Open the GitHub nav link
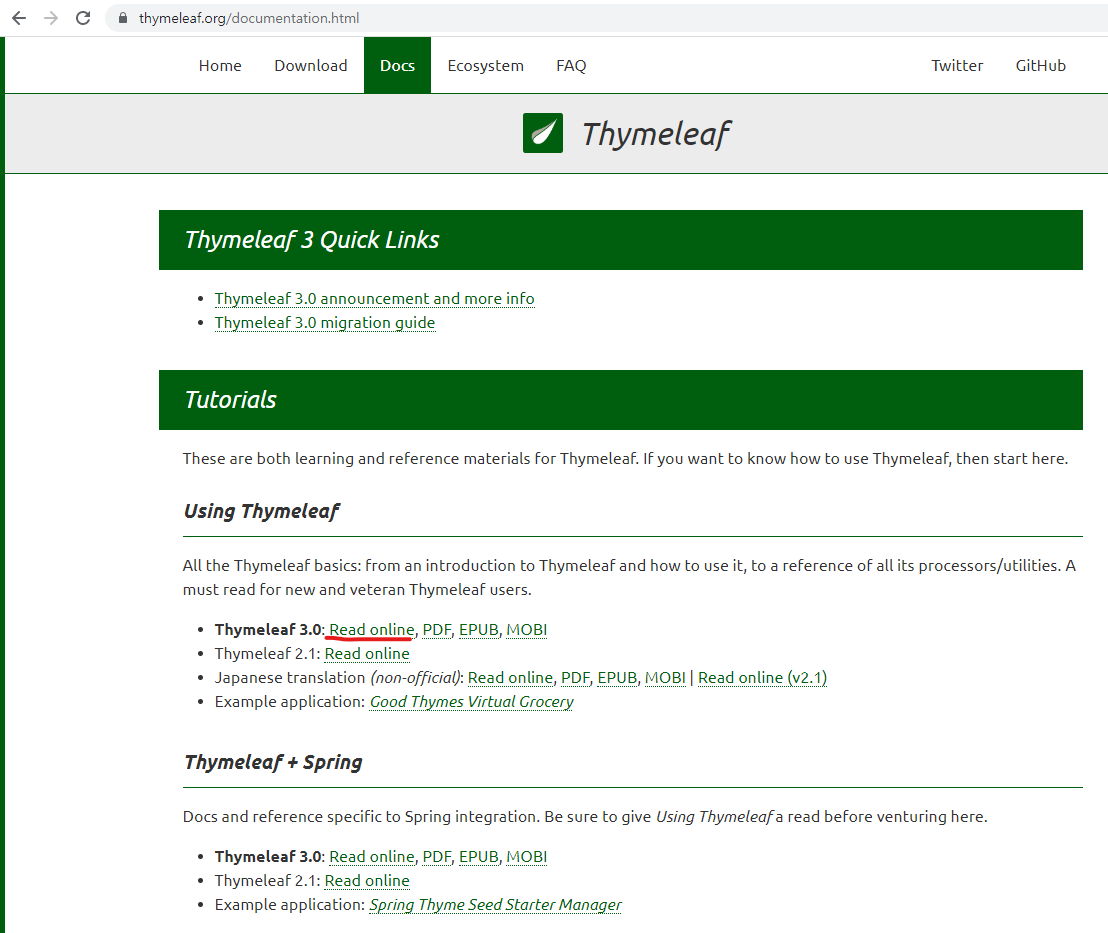This screenshot has width=1108, height=933. [x=1040, y=66]
